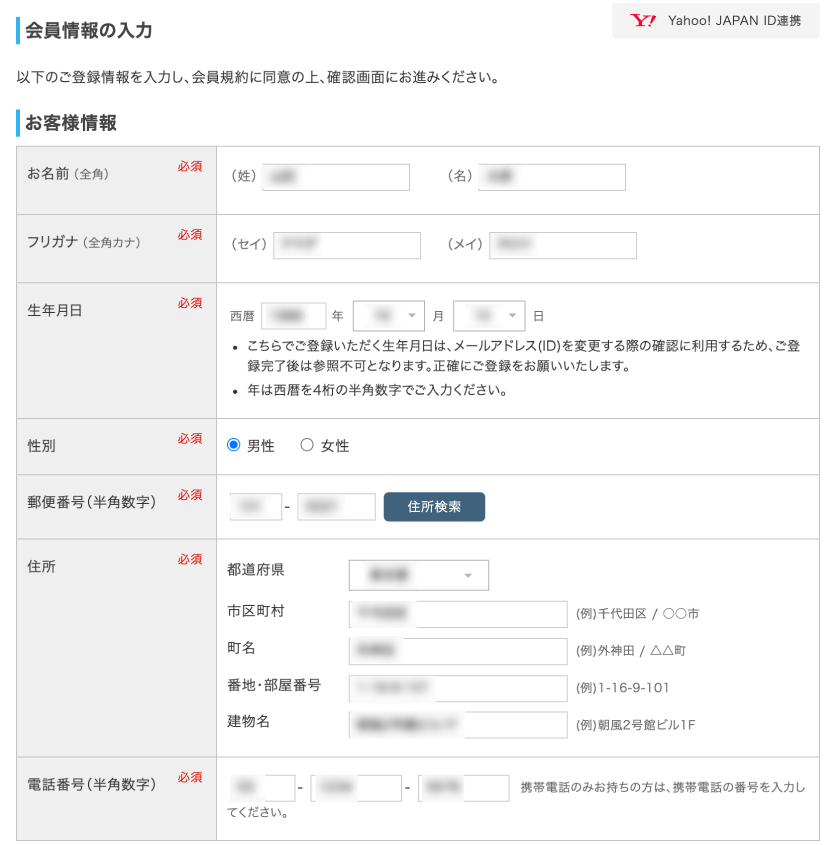
Task: Click the 性別 row label
Action: coord(41,446)
